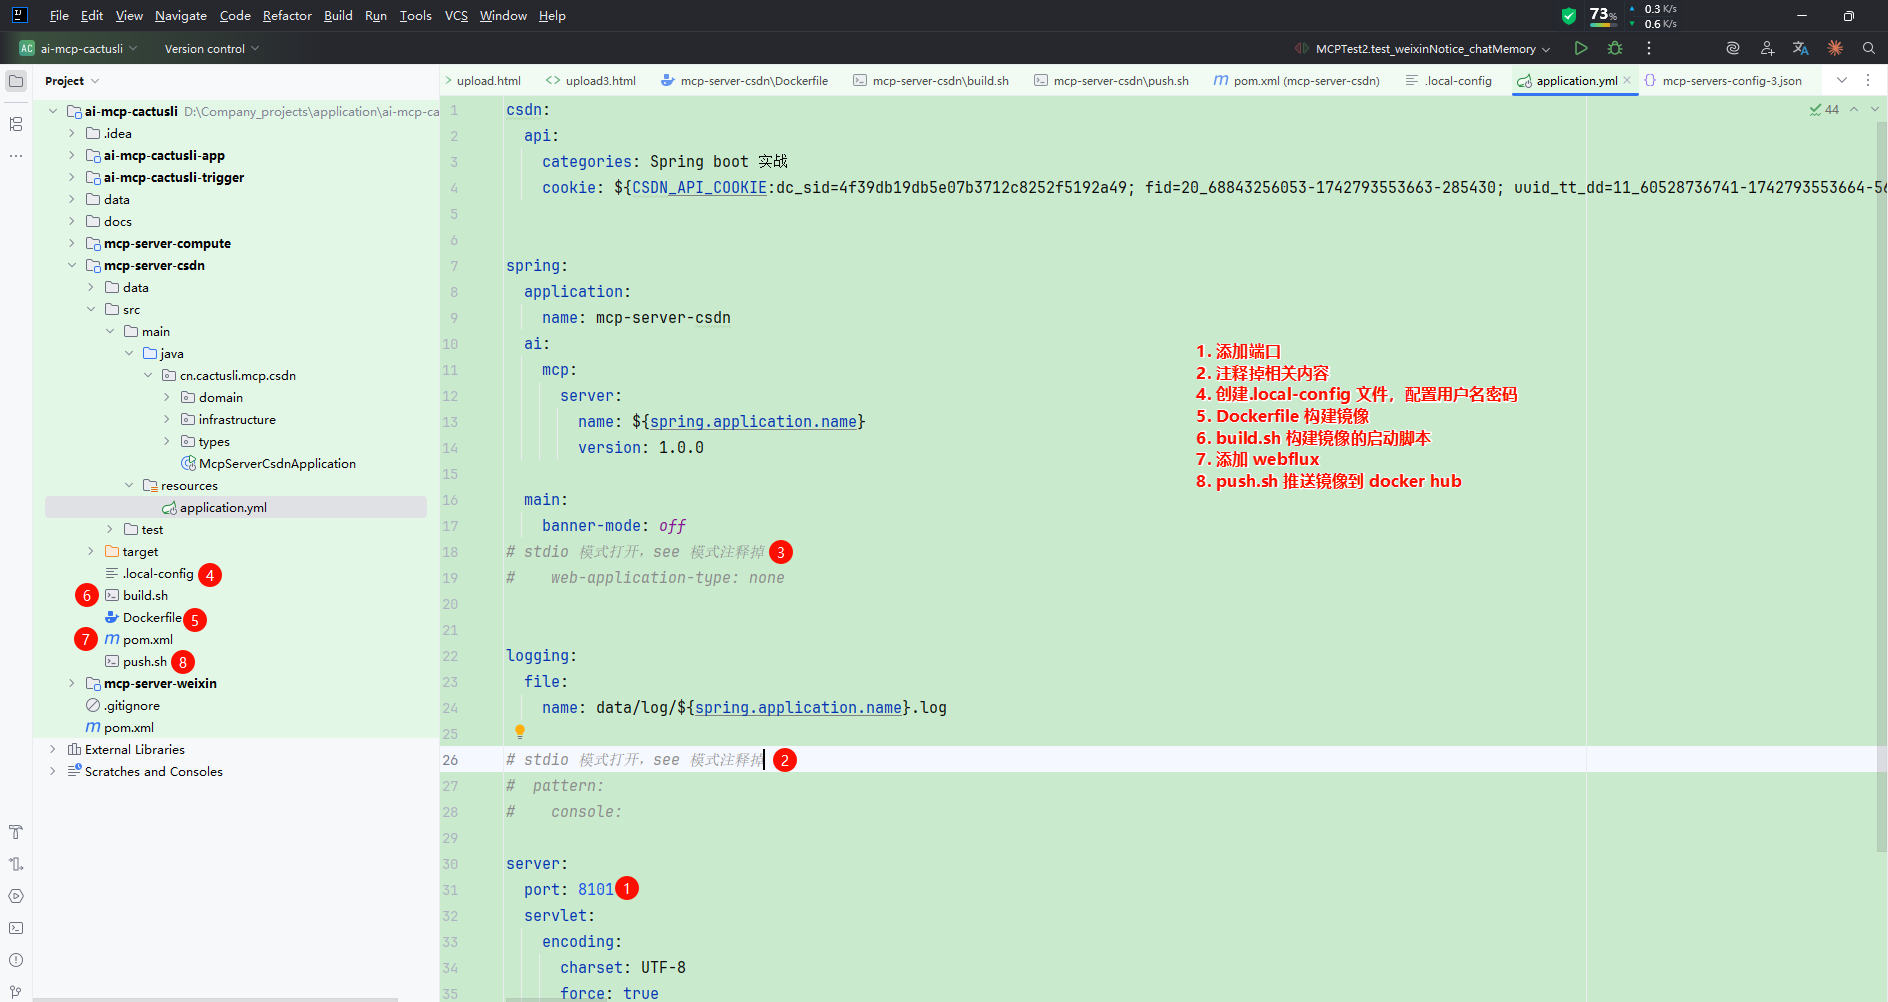Switch to the .local-config tab
The height and width of the screenshot is (1002, 1888).
[x=1449, y=81]
